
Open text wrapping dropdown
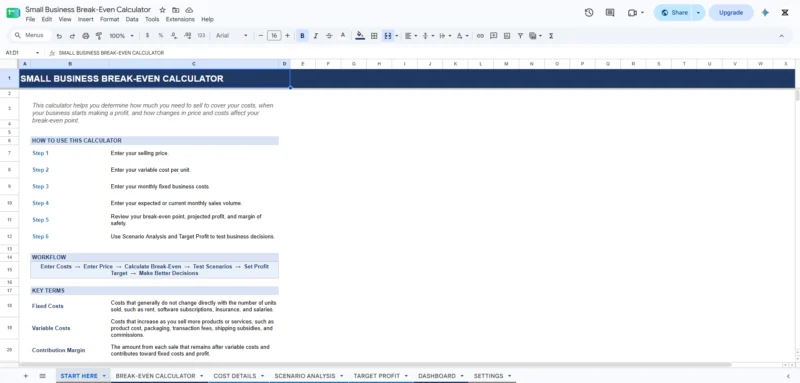point(445,36)
